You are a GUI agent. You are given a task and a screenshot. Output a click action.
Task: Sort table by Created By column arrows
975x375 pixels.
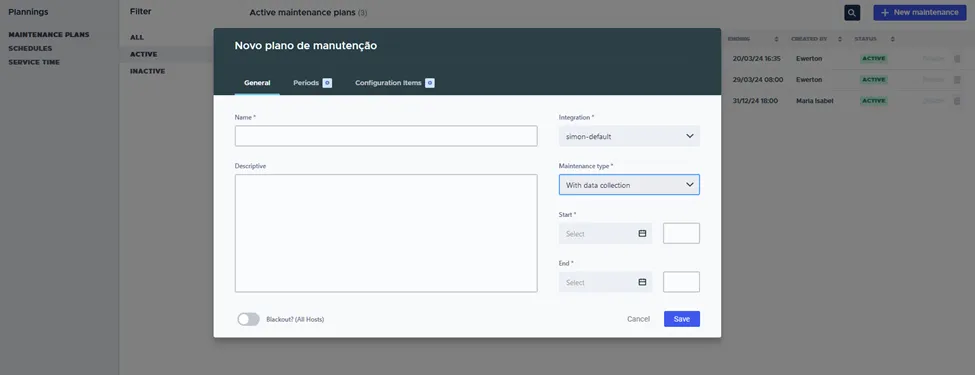(839, 39)
